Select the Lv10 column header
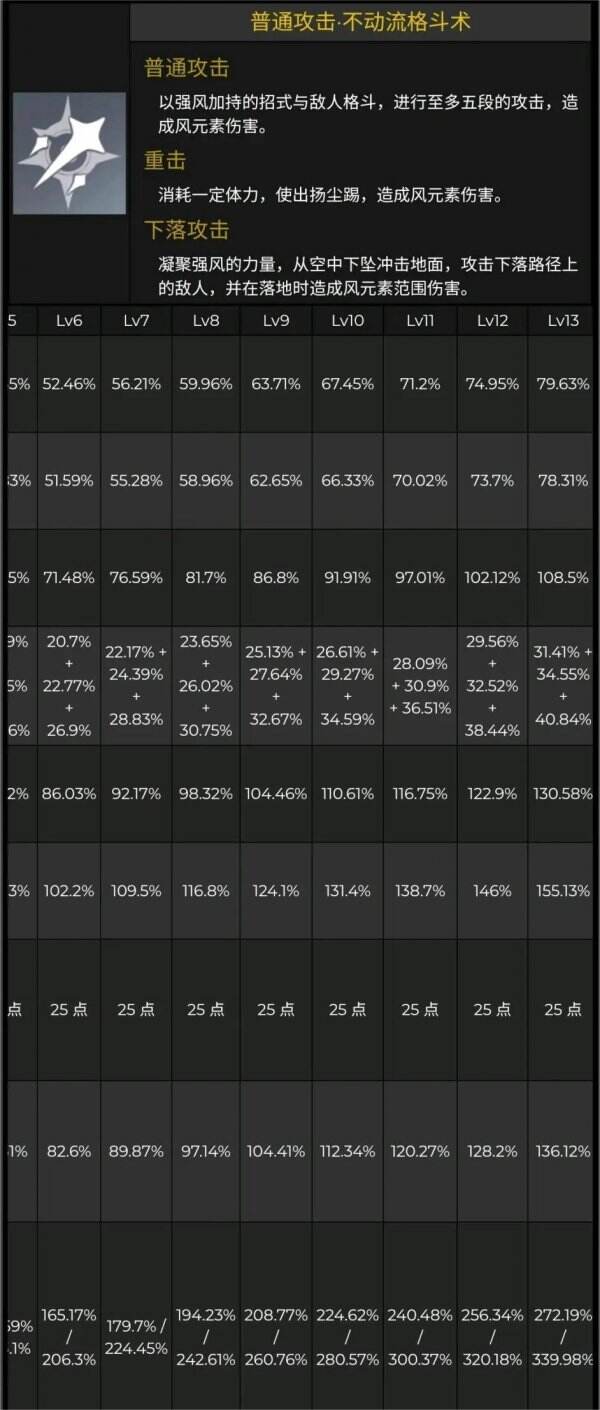 coord(348,320)
